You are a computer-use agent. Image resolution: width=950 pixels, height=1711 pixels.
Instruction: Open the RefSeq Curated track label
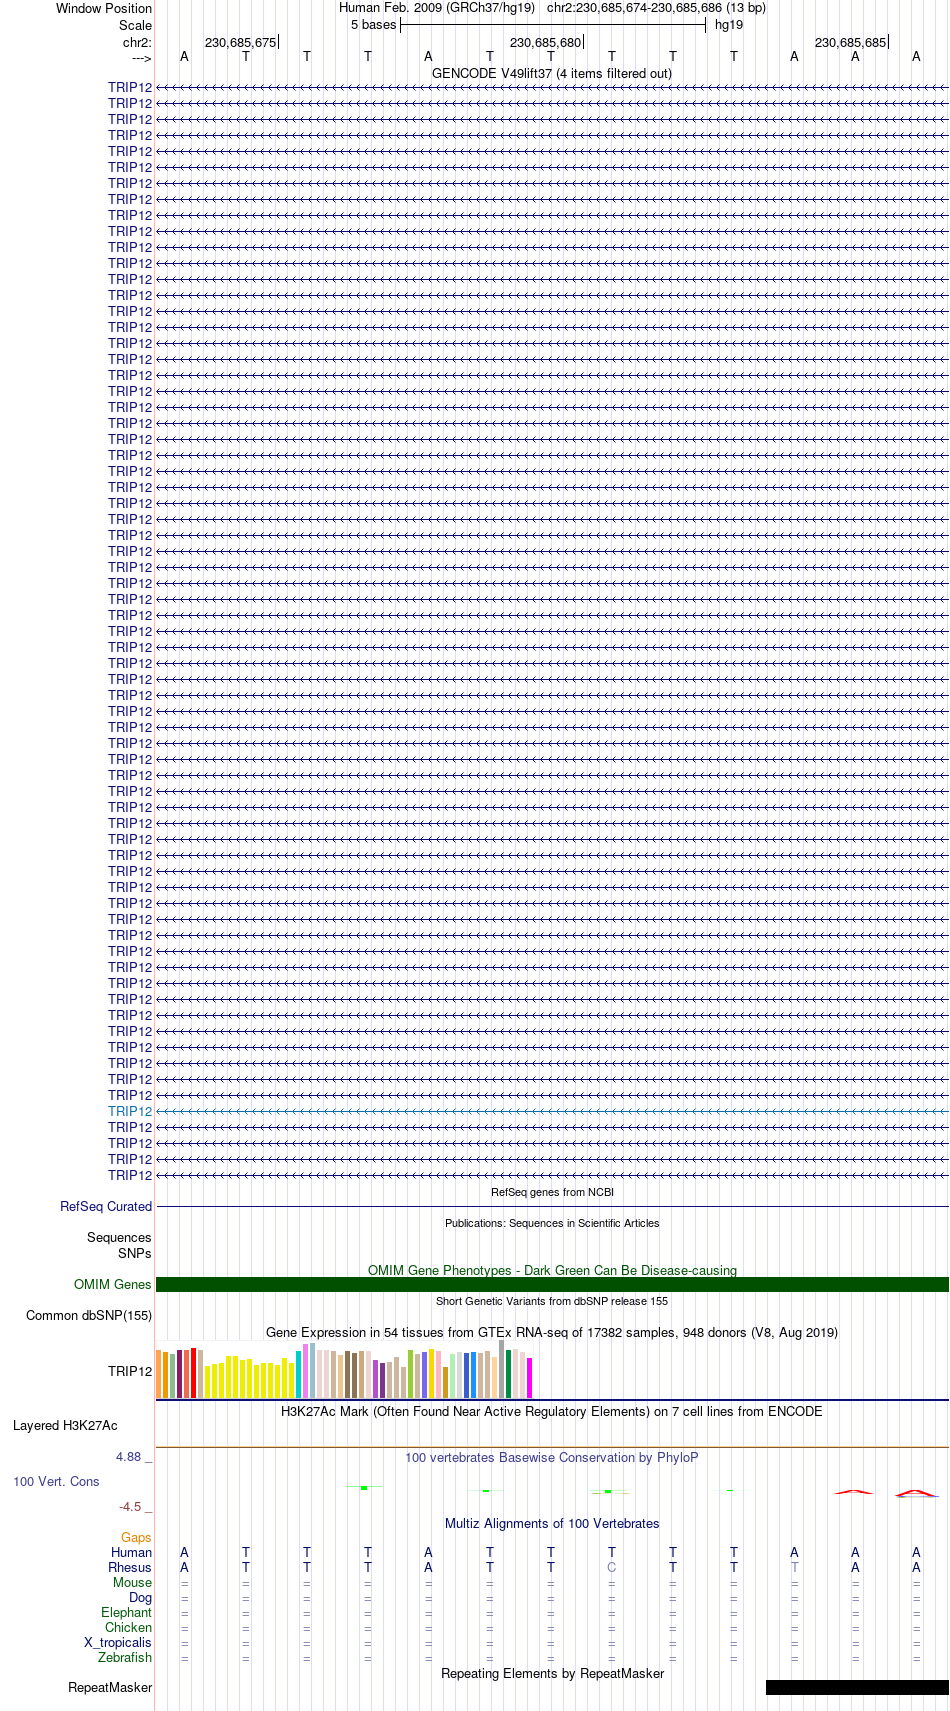click(x=106, y=1206)
